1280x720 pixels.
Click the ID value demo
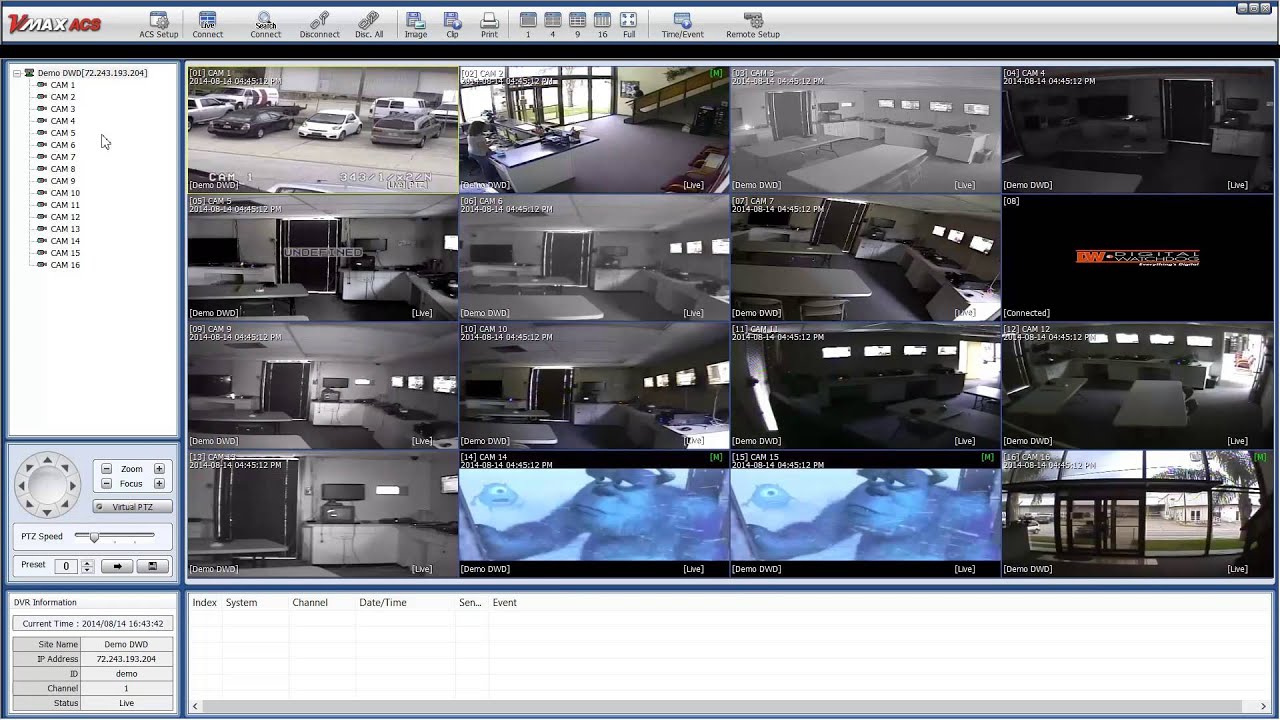pyautogui.click(x=126, y=674)
